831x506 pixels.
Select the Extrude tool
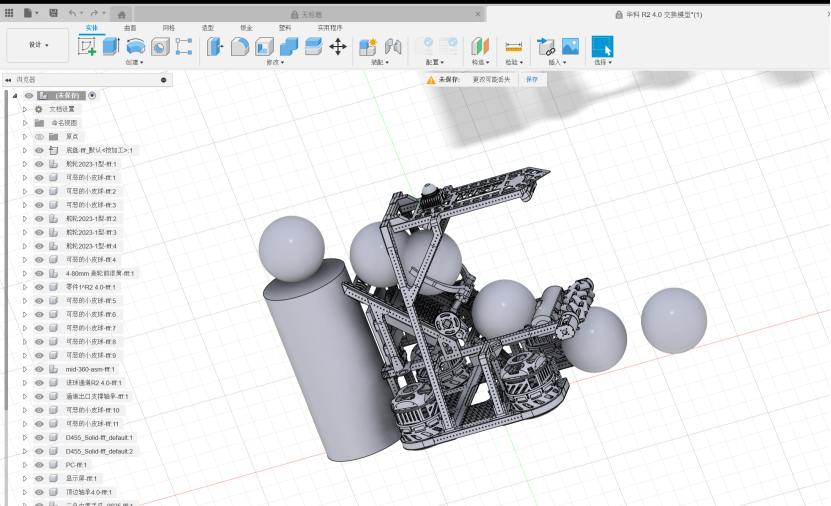tap(111, 47)
